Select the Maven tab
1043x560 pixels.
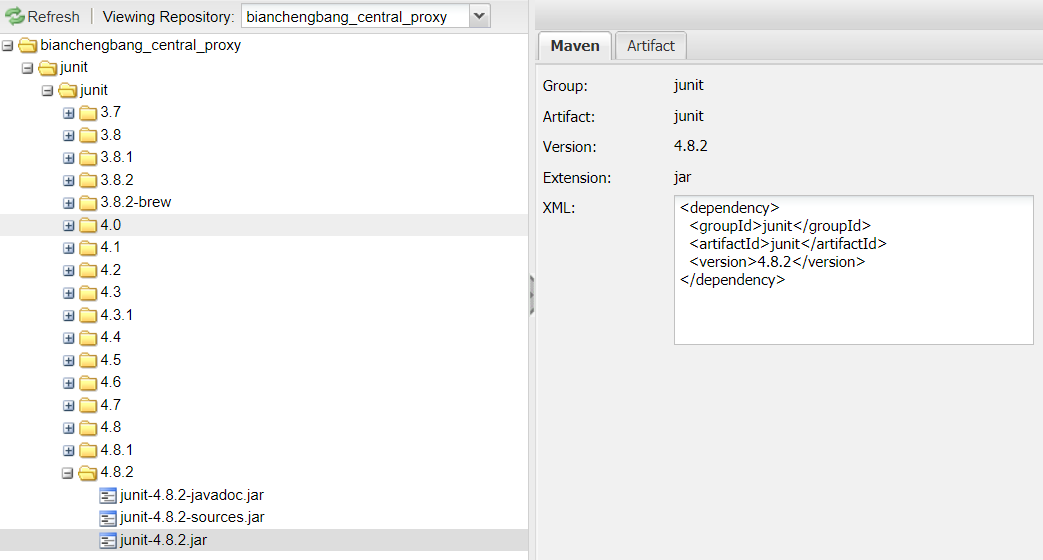pyautogui.click(x=575, y=45)
